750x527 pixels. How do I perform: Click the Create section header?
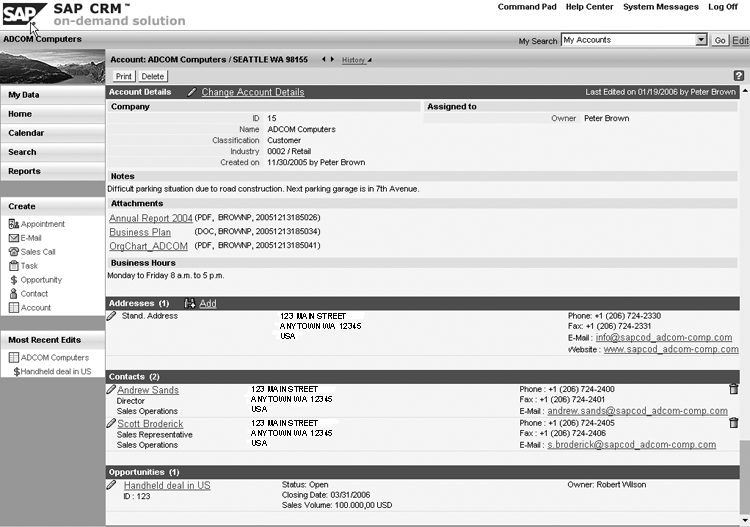tap(53, 206)
